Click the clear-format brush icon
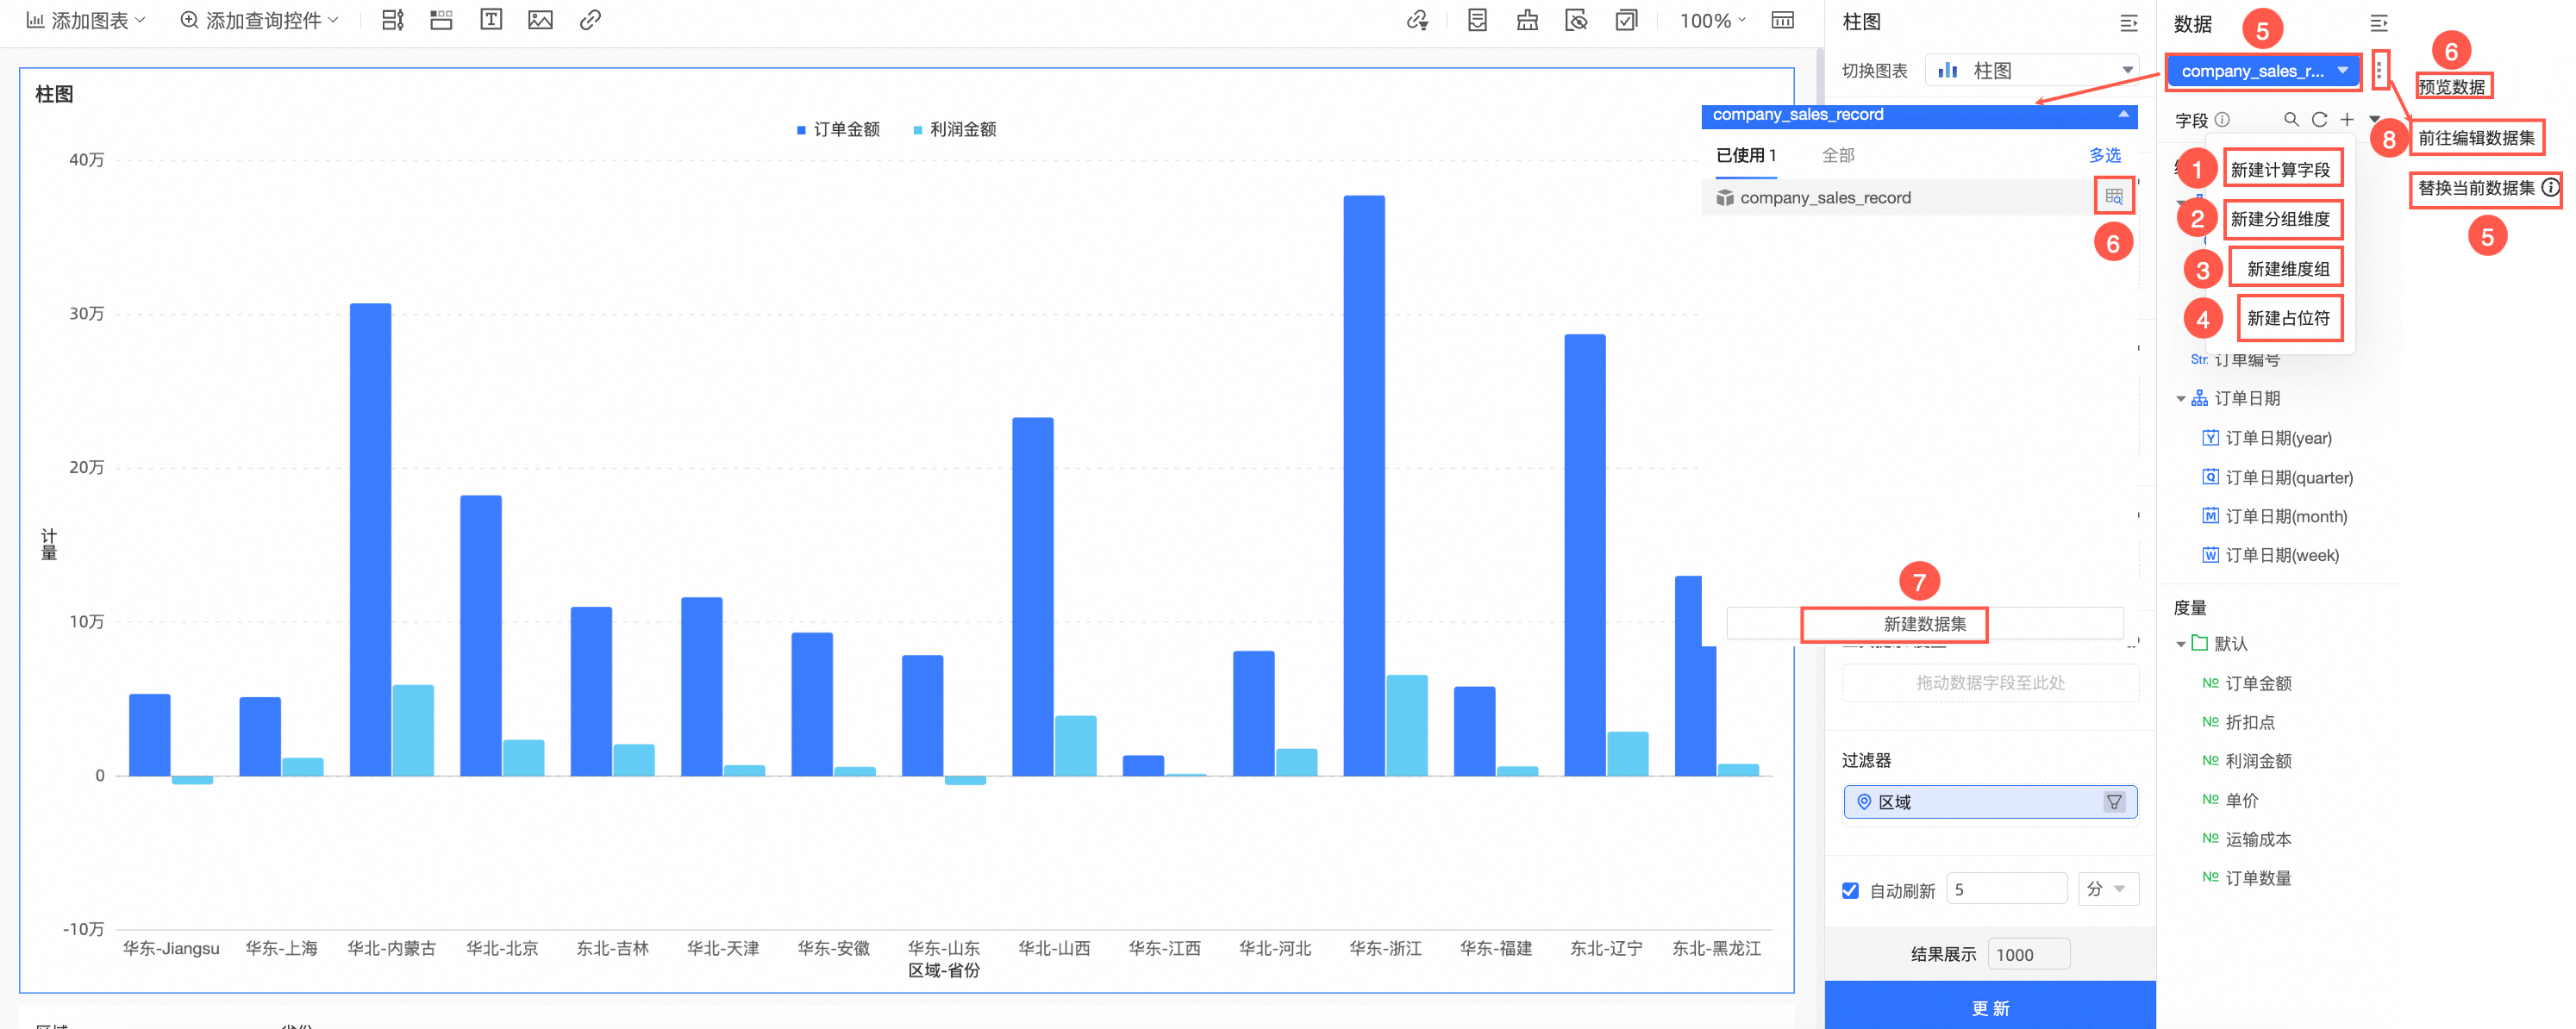 [1527, 20]
